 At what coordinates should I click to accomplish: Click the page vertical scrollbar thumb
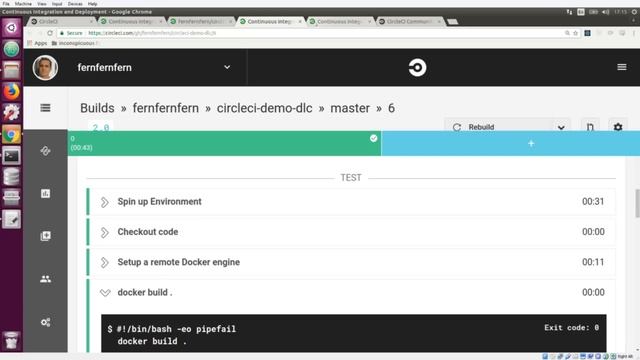pos(637,203)
